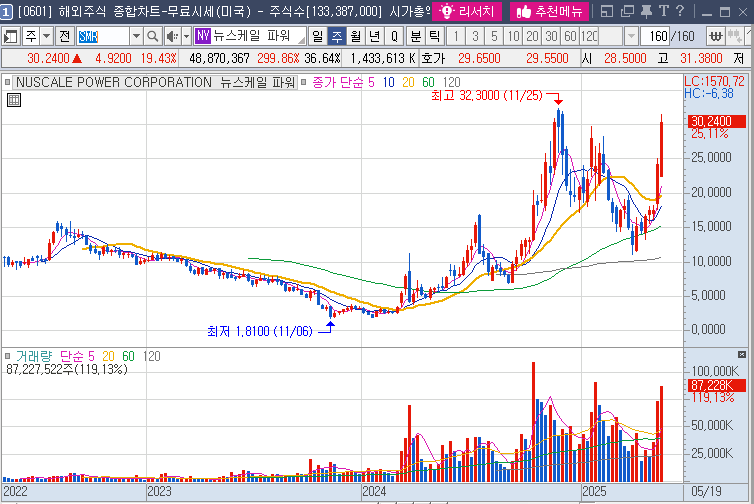Switch to monthly chart with 월

(x=355, y=36)
